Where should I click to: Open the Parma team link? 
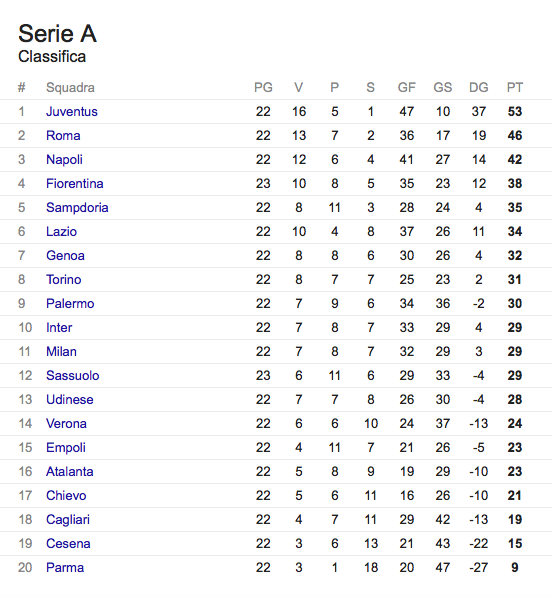tap(65, 568)
